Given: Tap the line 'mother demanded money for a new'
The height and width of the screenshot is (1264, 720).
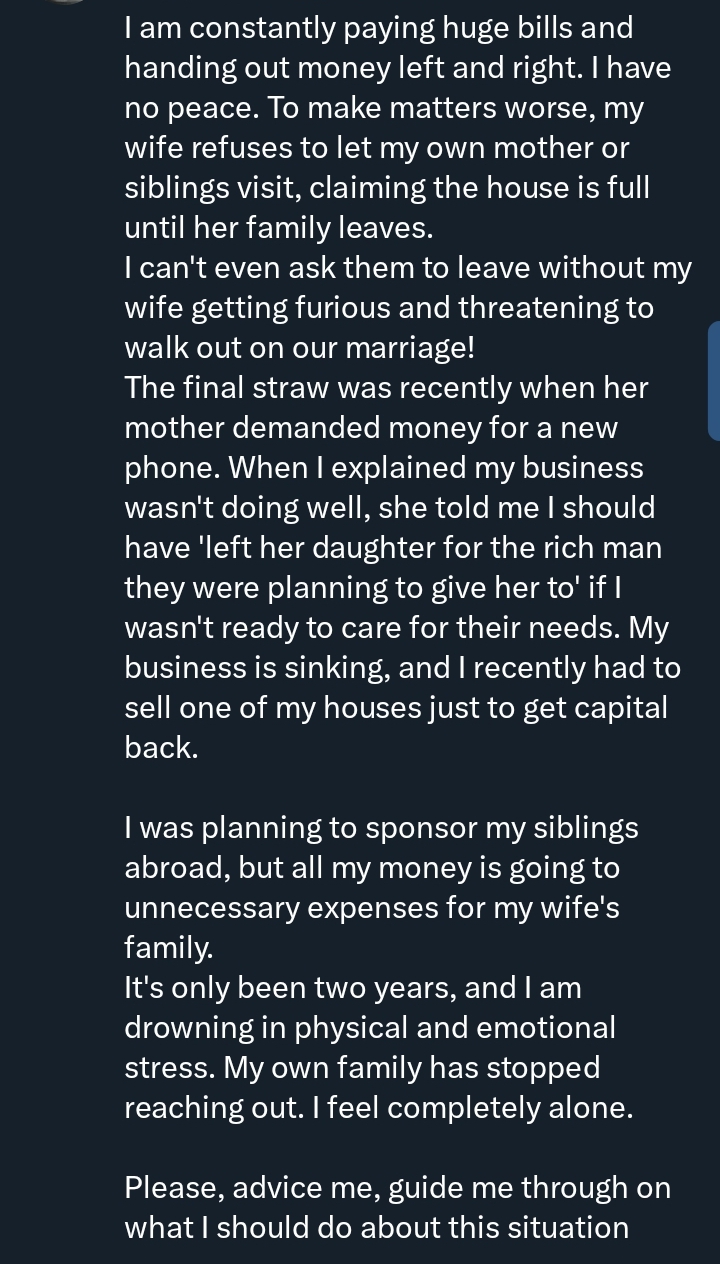Looking at the screenshot, I should (x=371, y=428).
